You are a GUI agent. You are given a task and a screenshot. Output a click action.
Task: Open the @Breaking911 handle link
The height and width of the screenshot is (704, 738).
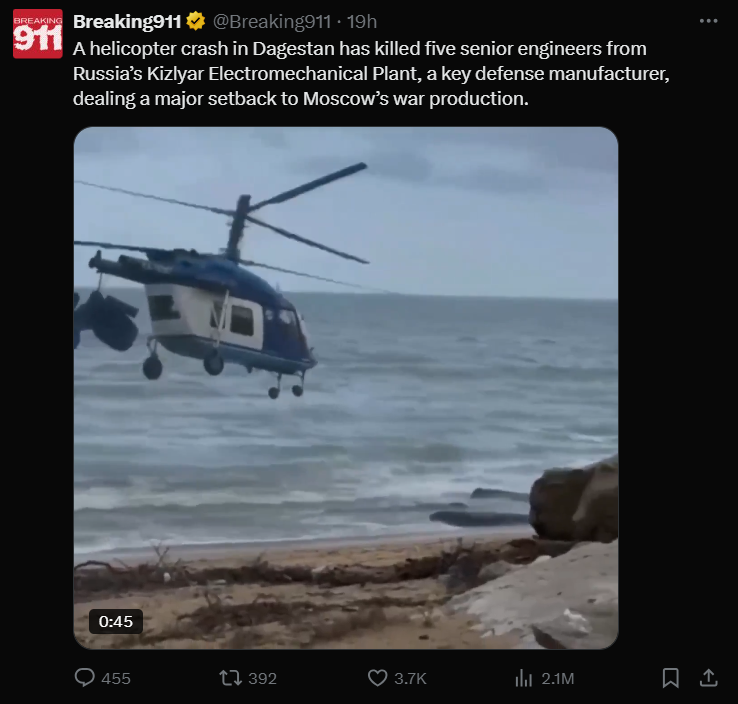tap(272, 22)
